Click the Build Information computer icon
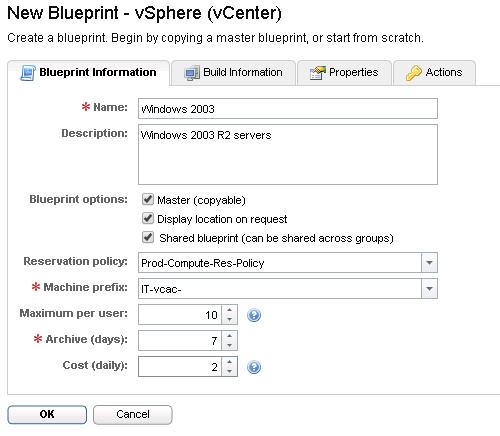This screenshot has width=500, height=436. click(x=192, y=73)
